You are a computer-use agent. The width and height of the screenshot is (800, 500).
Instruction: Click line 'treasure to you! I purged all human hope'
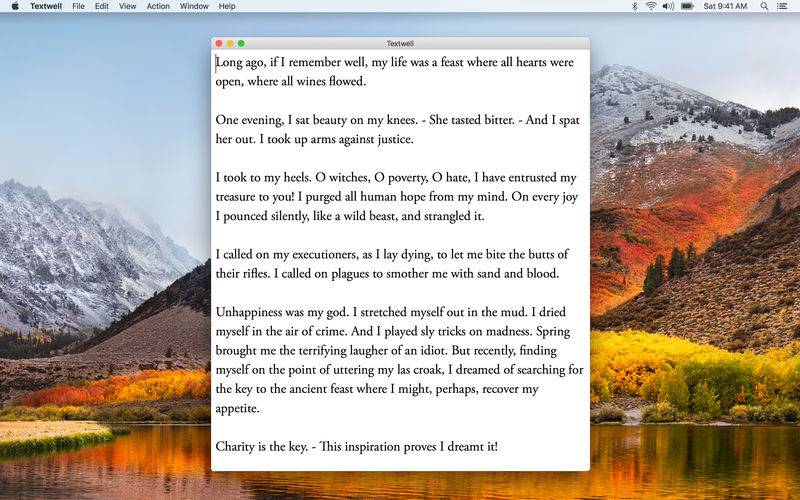[x=396, y=197]
